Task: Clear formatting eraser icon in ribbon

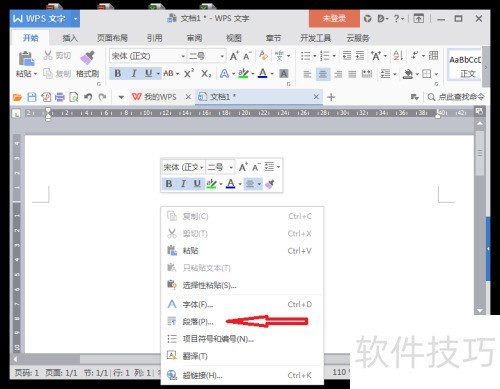Action: tap(263, 56)
